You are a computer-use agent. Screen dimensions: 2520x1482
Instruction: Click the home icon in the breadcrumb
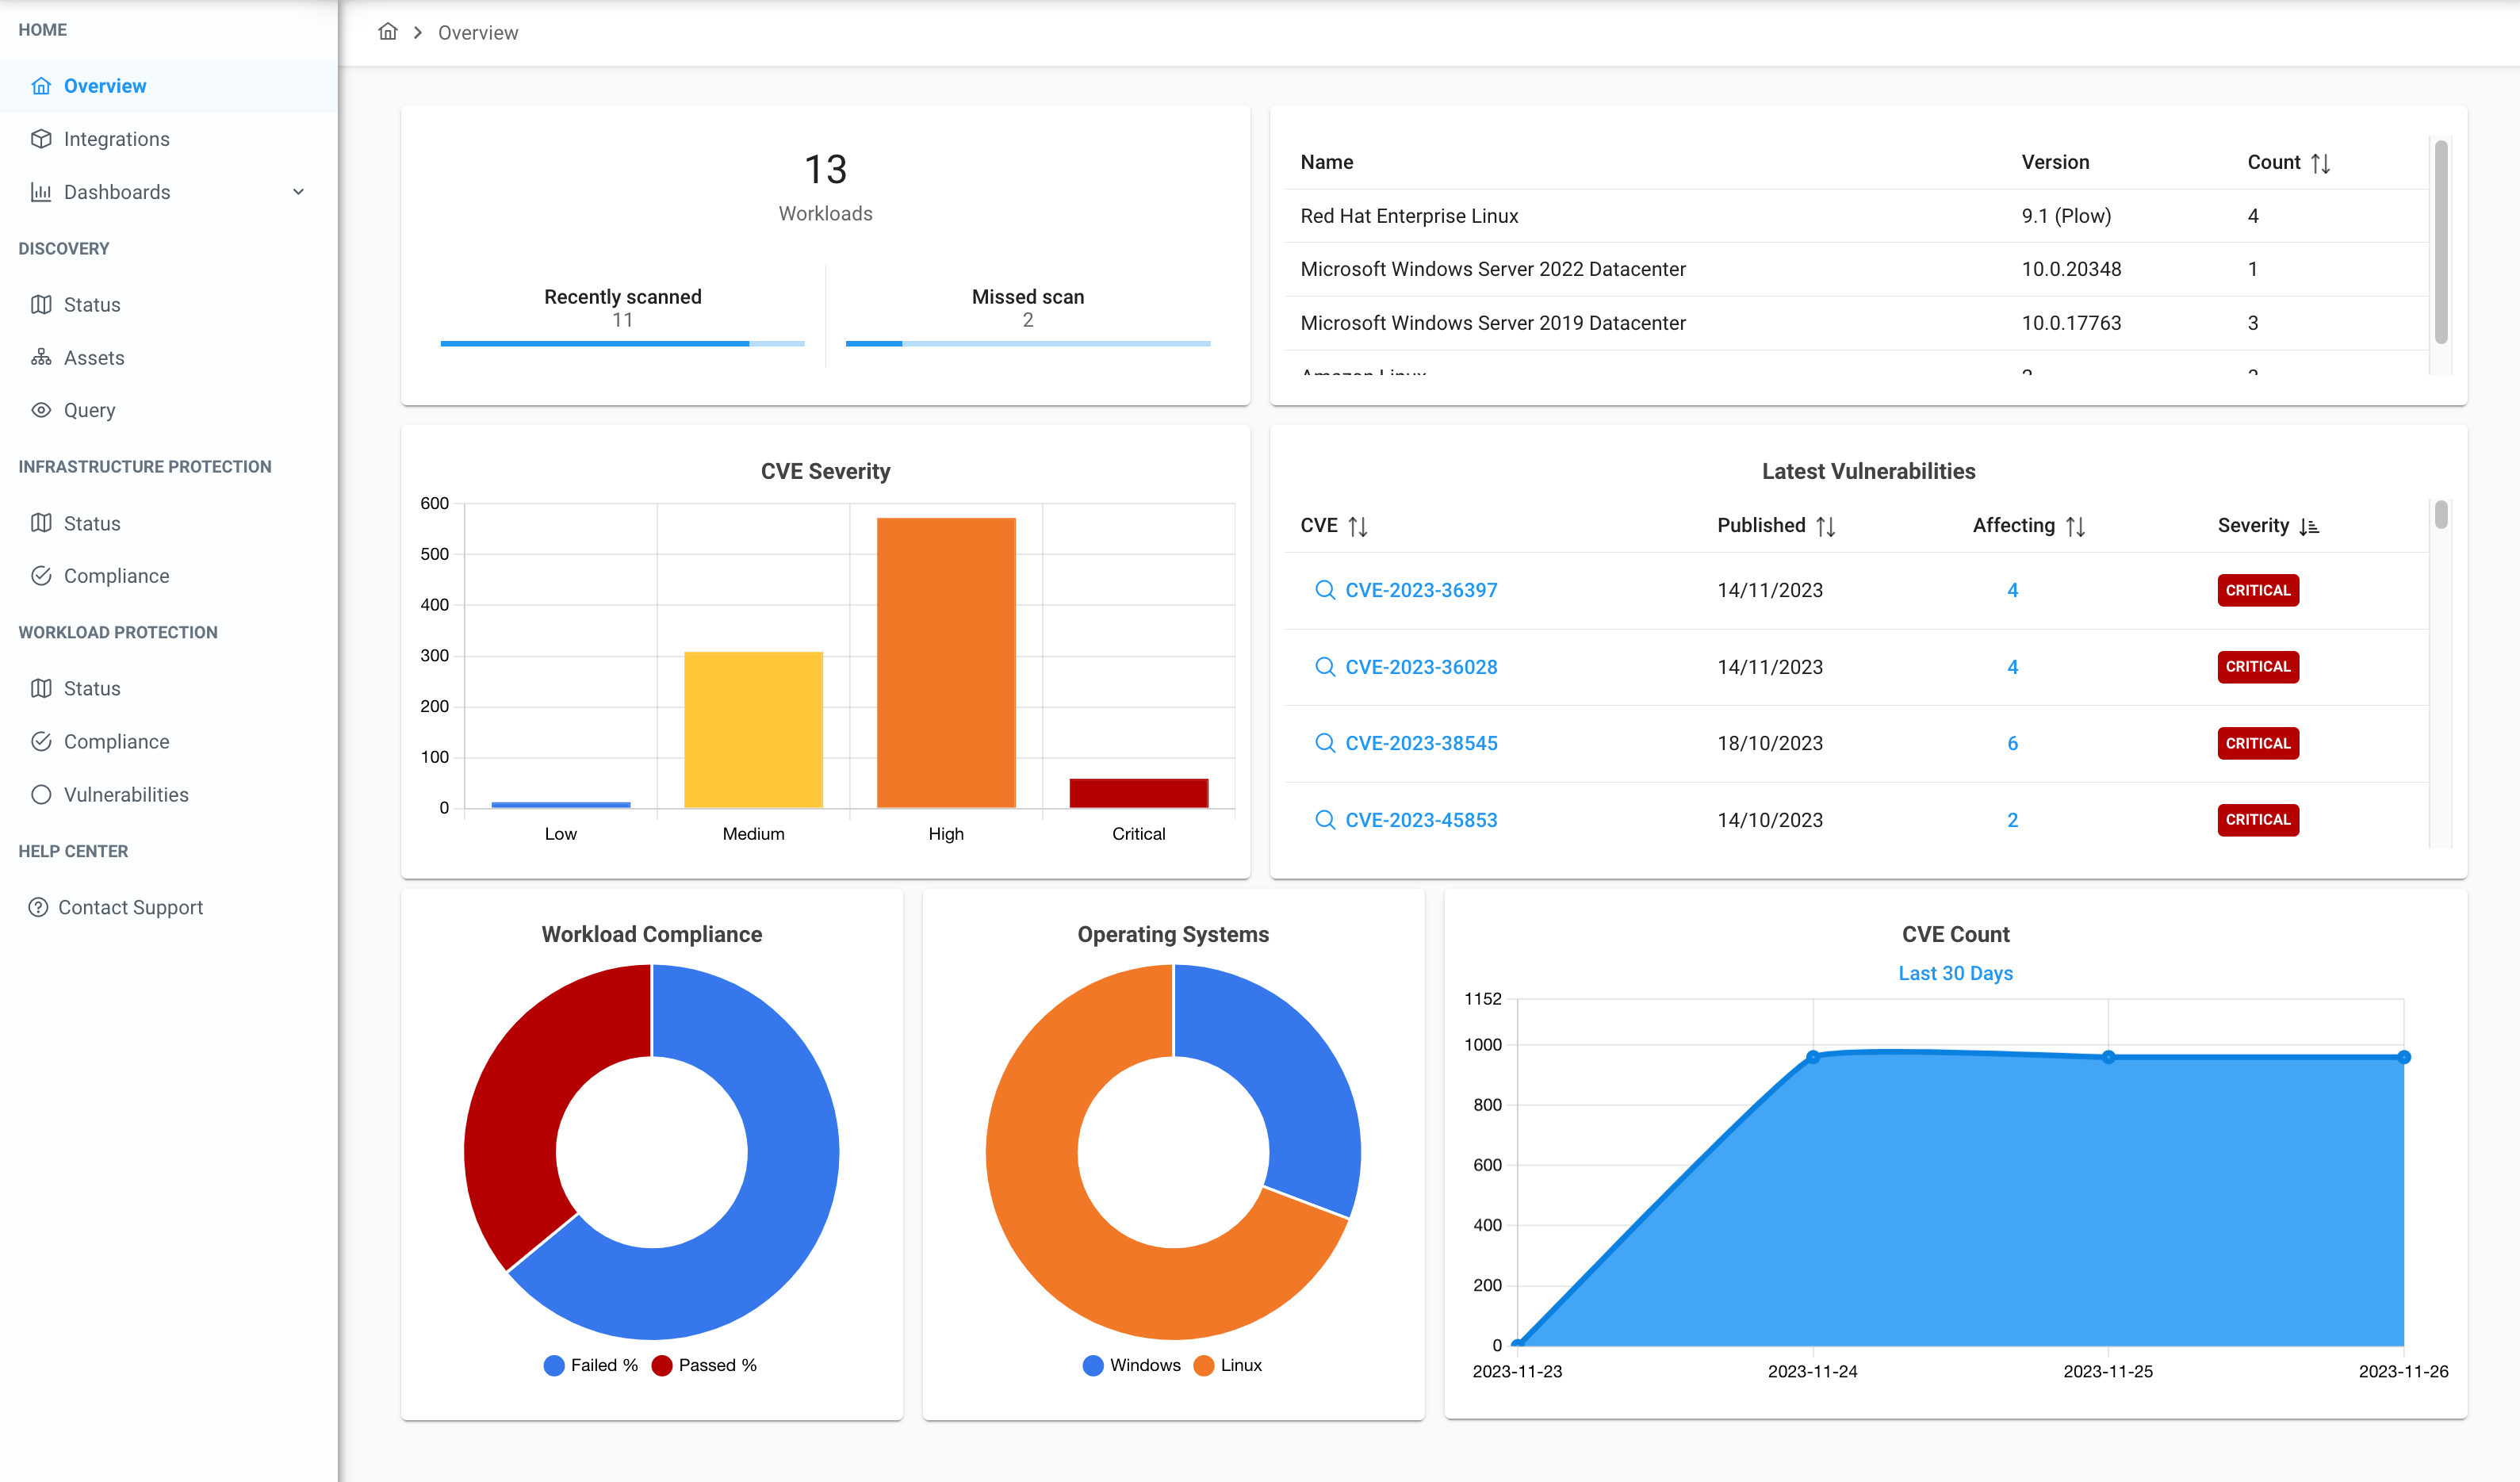[x=388, y=32]
